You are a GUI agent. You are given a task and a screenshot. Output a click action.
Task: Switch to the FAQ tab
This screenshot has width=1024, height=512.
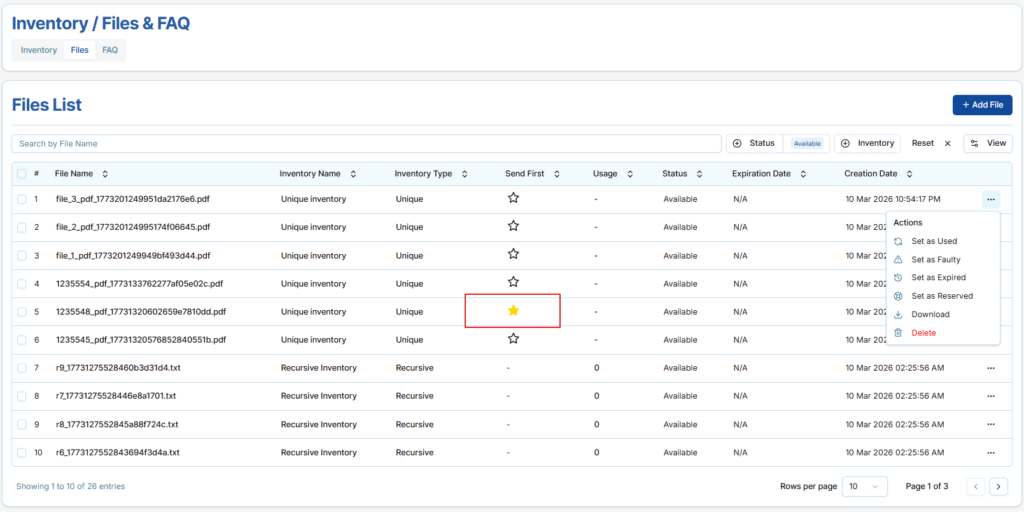point(110,50)
